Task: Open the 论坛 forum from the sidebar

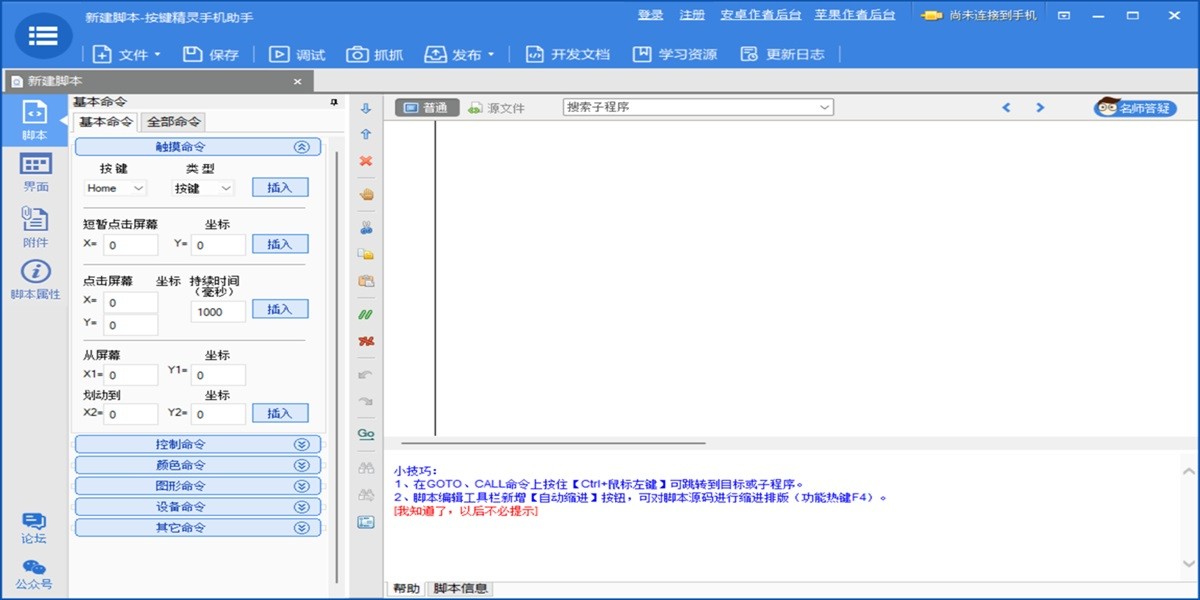Action: [x=34, y=530]
